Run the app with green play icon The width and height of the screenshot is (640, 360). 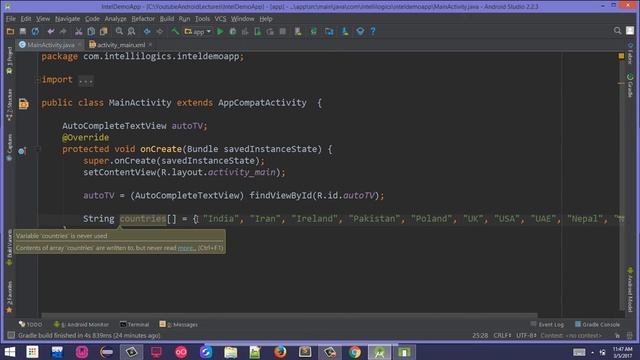[220, 31]
